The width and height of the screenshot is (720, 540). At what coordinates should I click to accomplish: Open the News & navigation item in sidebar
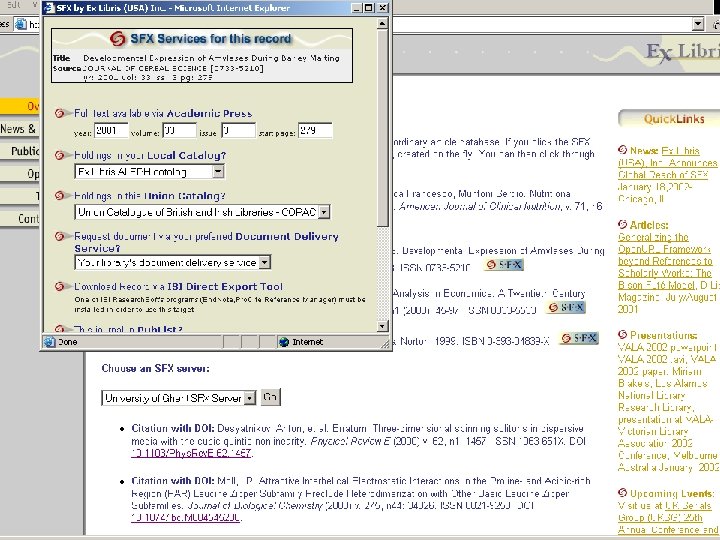pyautogui.click(x=19, y=129)
